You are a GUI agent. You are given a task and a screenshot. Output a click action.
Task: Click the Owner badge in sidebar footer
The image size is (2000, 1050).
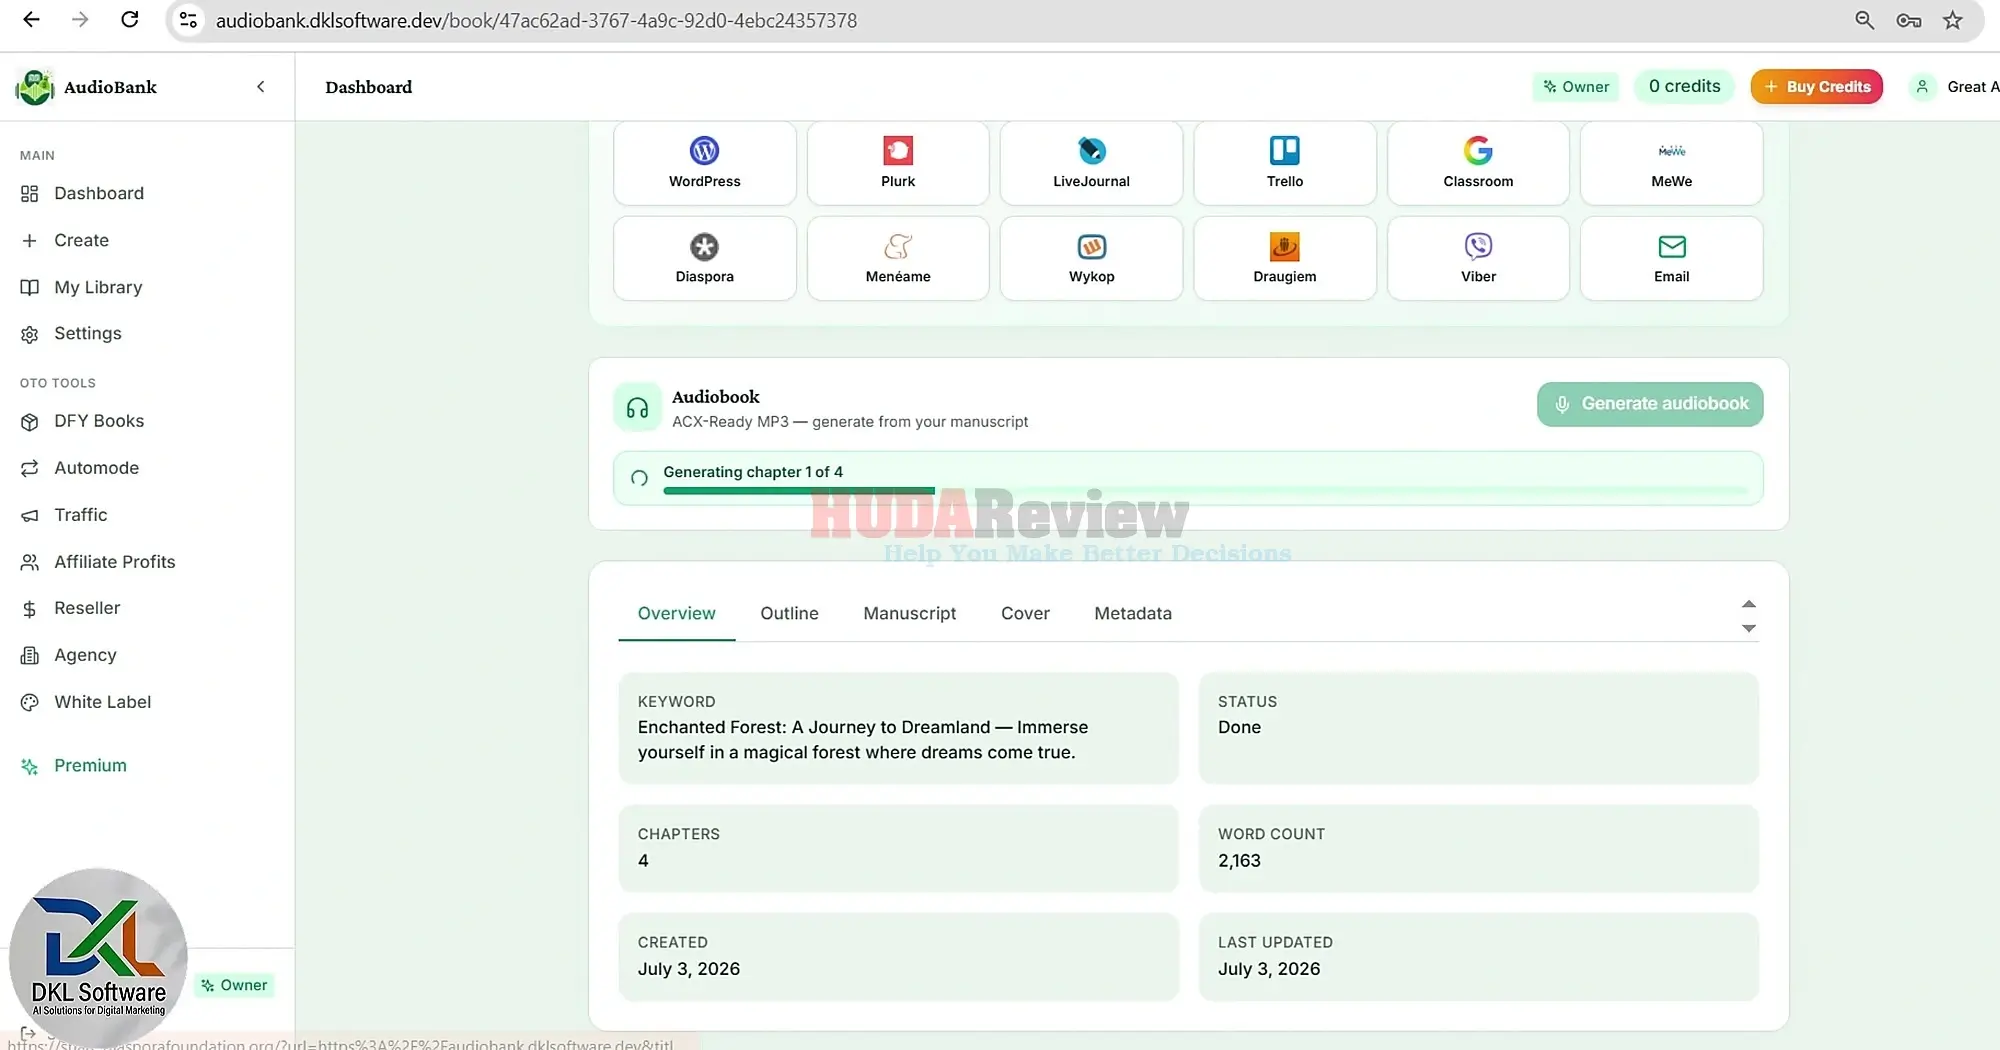(x=234, y=985)
